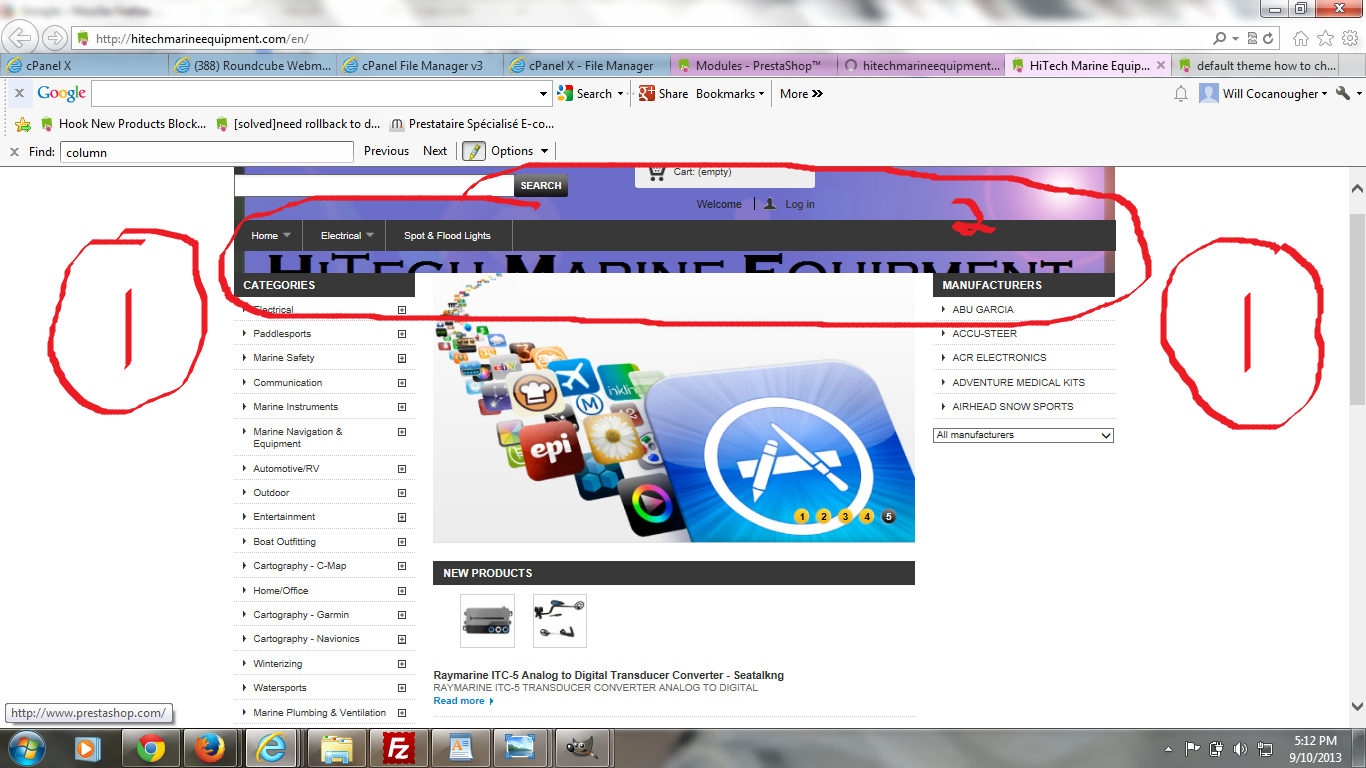Click Read more under Raymarine ITC-5
This screenshot has width=1366, height=768.
pyautogui.click(x=463, y=701)
